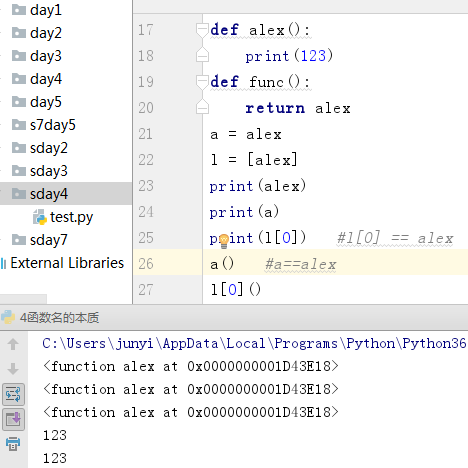Screen dimensions: 468x468
Task: Open test.py in the project tree
Action: 71,217
